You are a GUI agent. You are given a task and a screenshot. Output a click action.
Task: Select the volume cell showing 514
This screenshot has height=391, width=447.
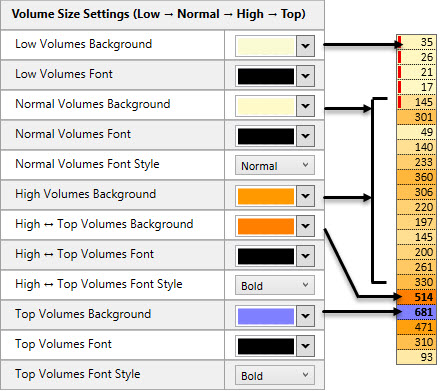coord(416,297)
